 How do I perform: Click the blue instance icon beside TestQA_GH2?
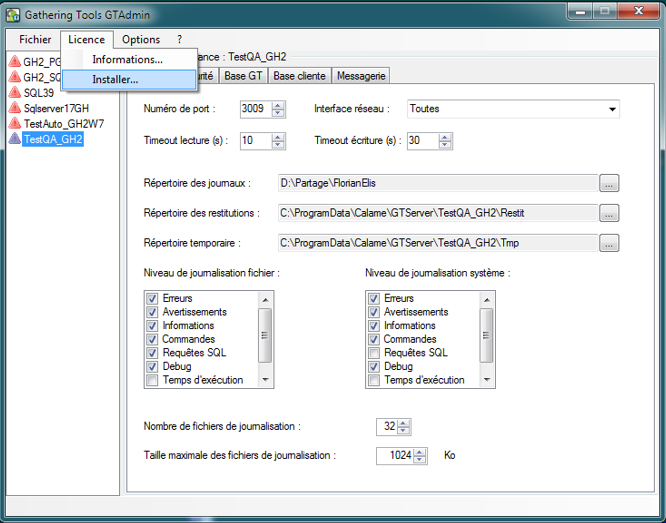pyautogui.click(x=14, y=139)
